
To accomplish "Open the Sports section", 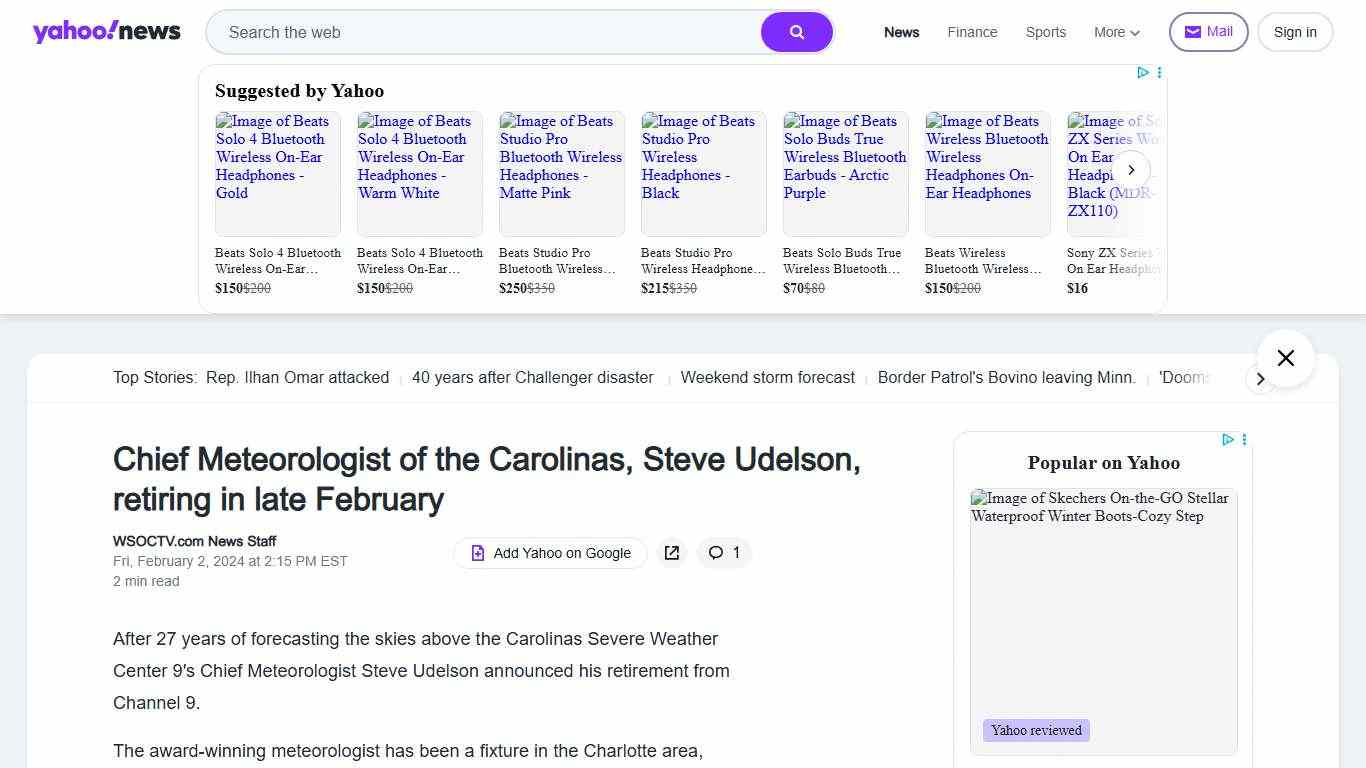I will [x=1045, y=32].
